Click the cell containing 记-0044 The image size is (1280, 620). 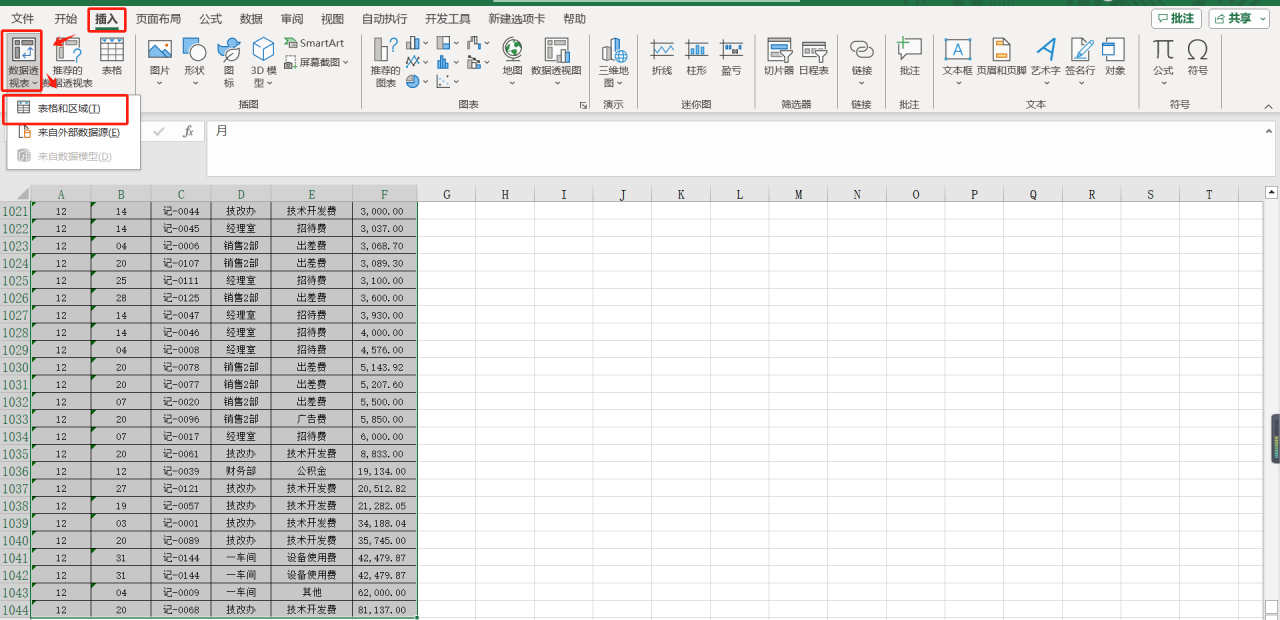pos(181,212)
